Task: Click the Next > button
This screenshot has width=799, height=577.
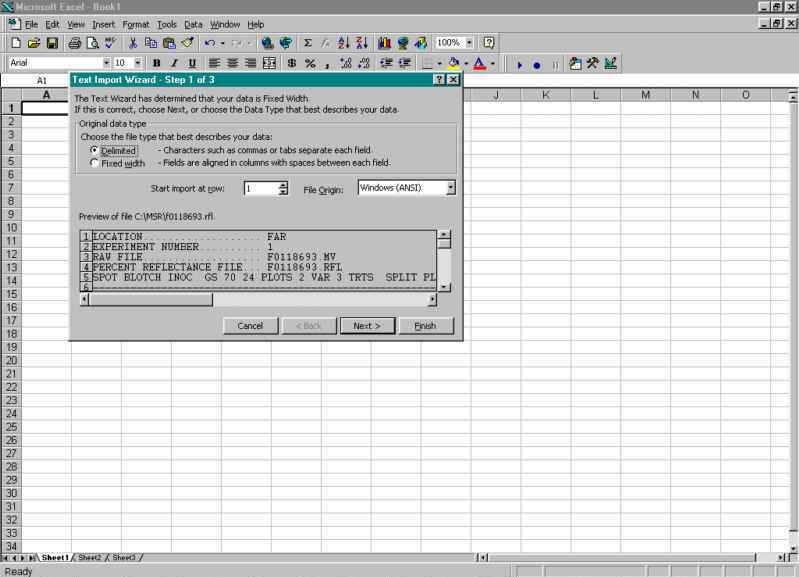Action: (x=367, y=326)
